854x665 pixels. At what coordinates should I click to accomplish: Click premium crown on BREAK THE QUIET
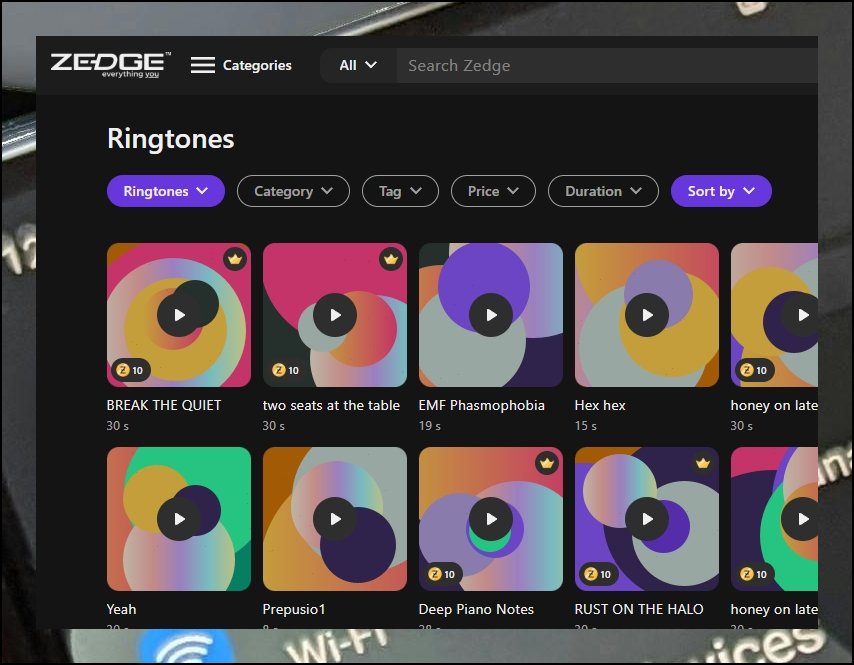pyautogui.click(x=235, y=259)
